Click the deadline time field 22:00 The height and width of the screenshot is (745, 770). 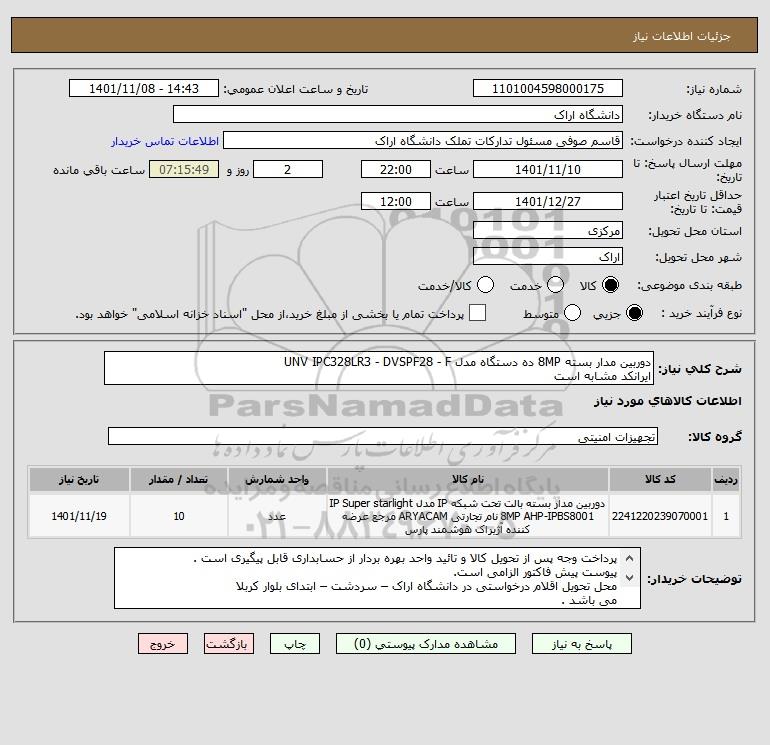point(396,169)
